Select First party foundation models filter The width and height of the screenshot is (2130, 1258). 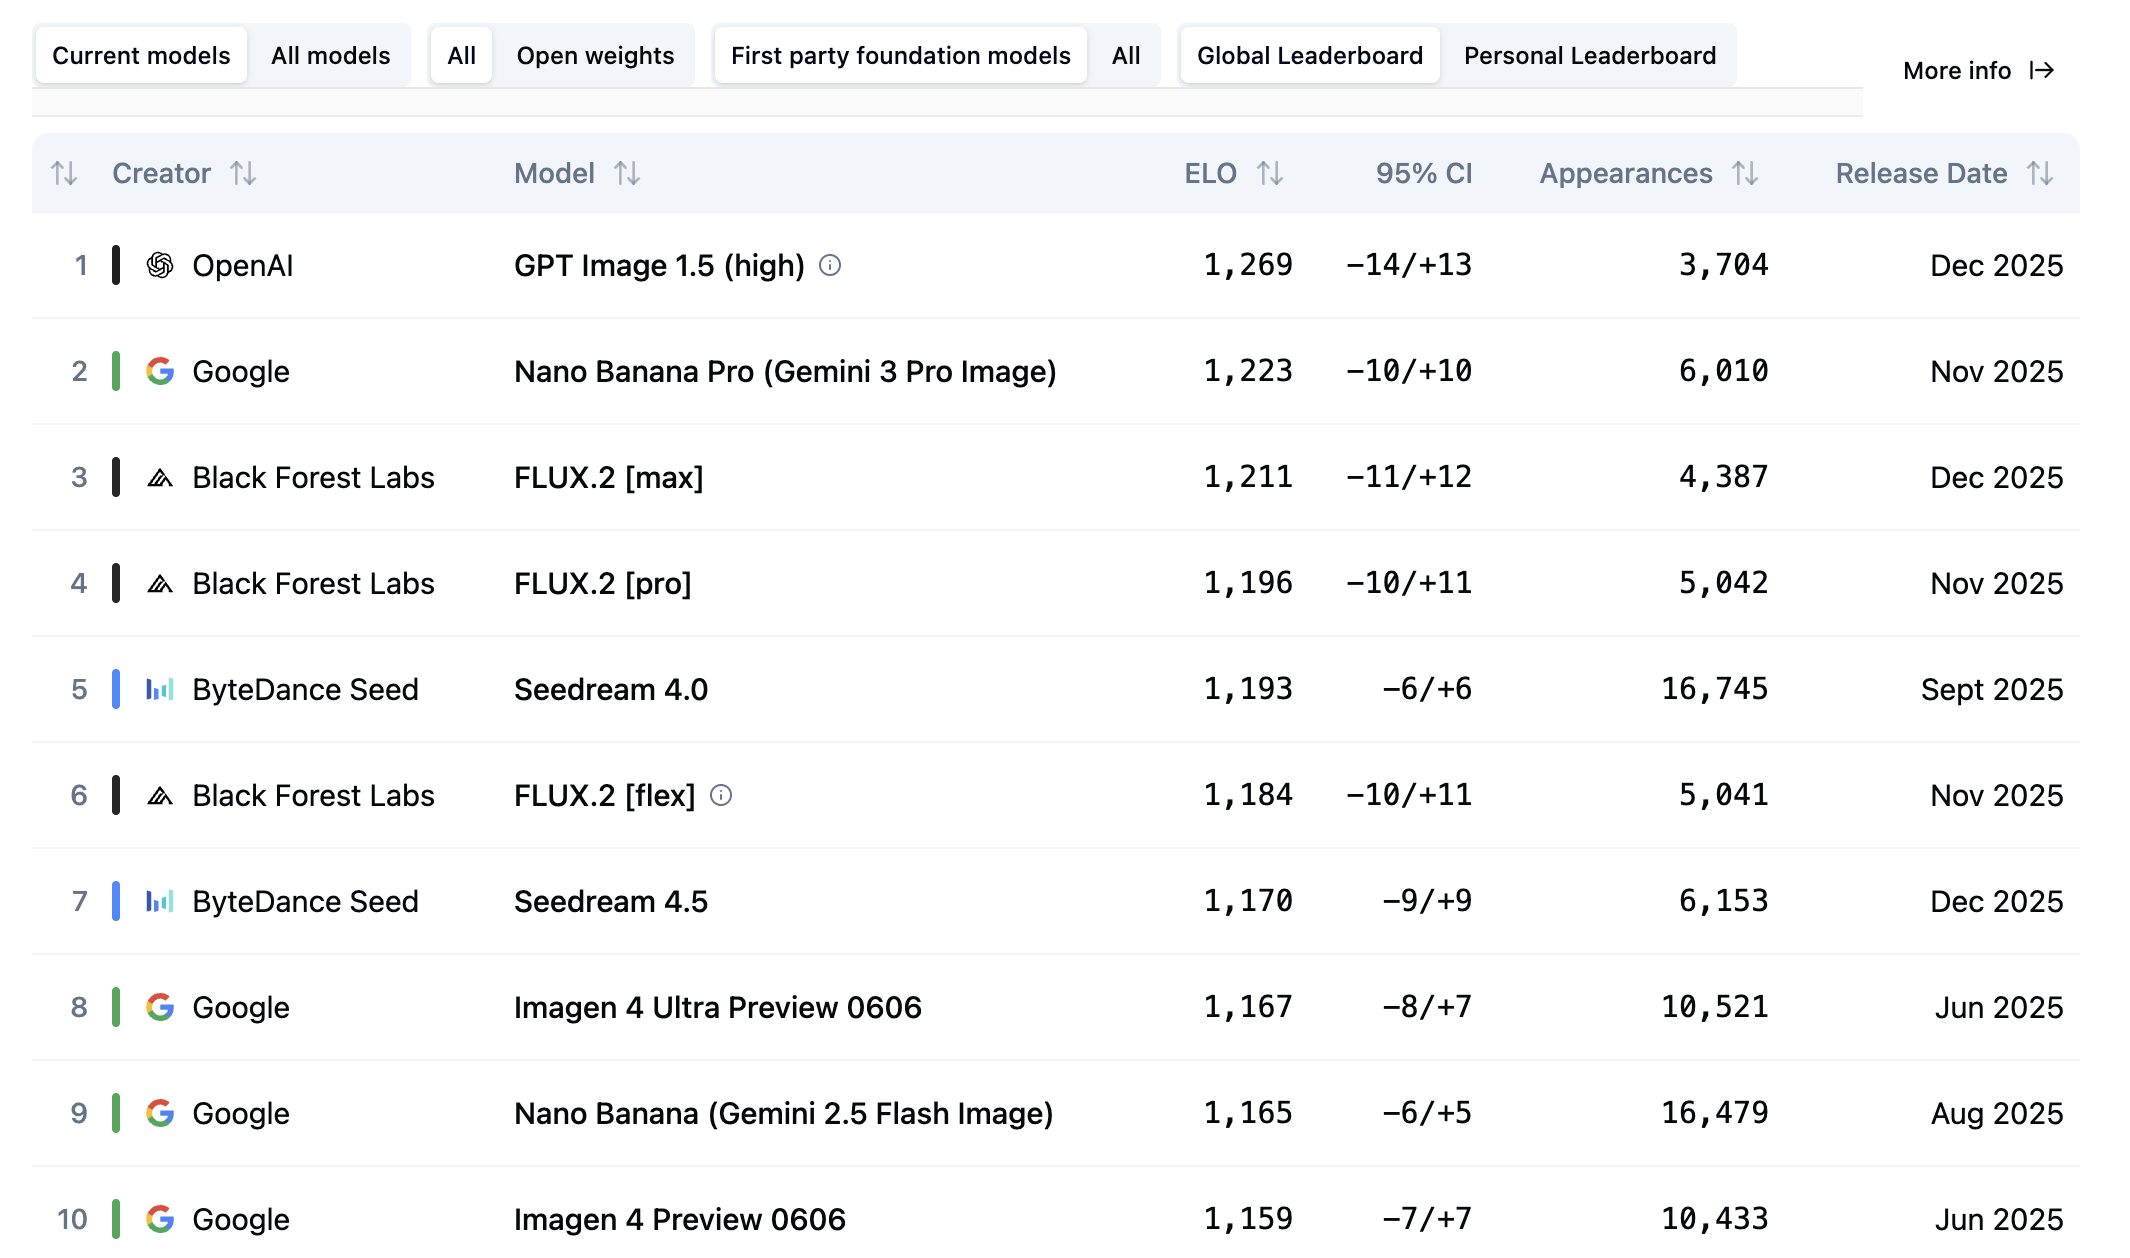click(900, 56)
